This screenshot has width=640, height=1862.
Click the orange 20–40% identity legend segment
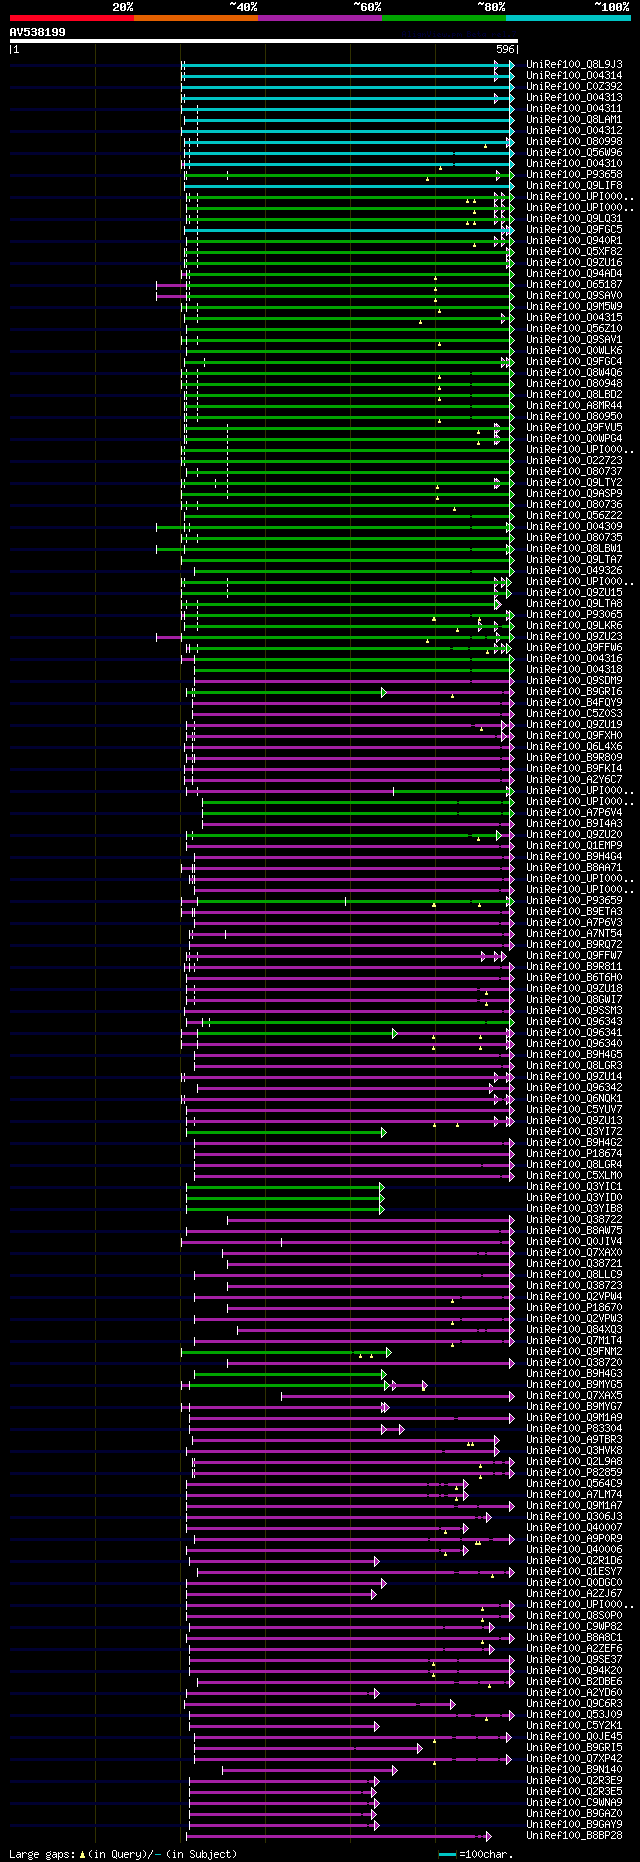[x=195, y=18]
